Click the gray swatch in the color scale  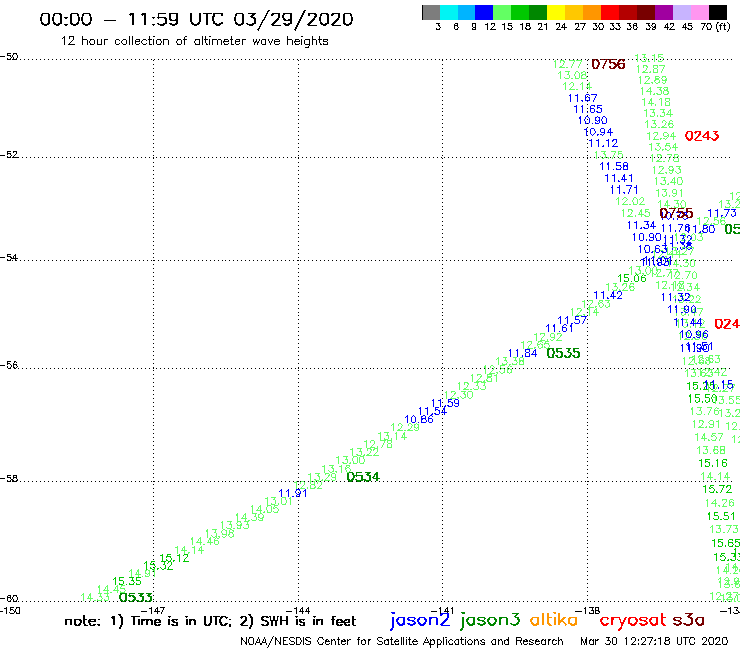(431, 12)
